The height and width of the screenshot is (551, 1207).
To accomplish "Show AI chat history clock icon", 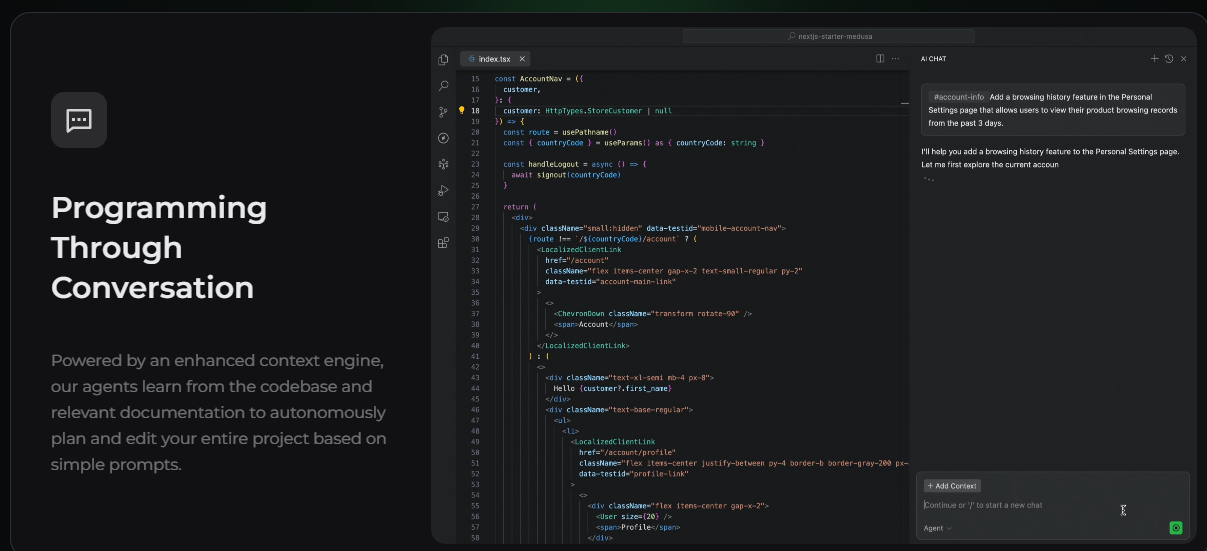I will [1169, 59].
